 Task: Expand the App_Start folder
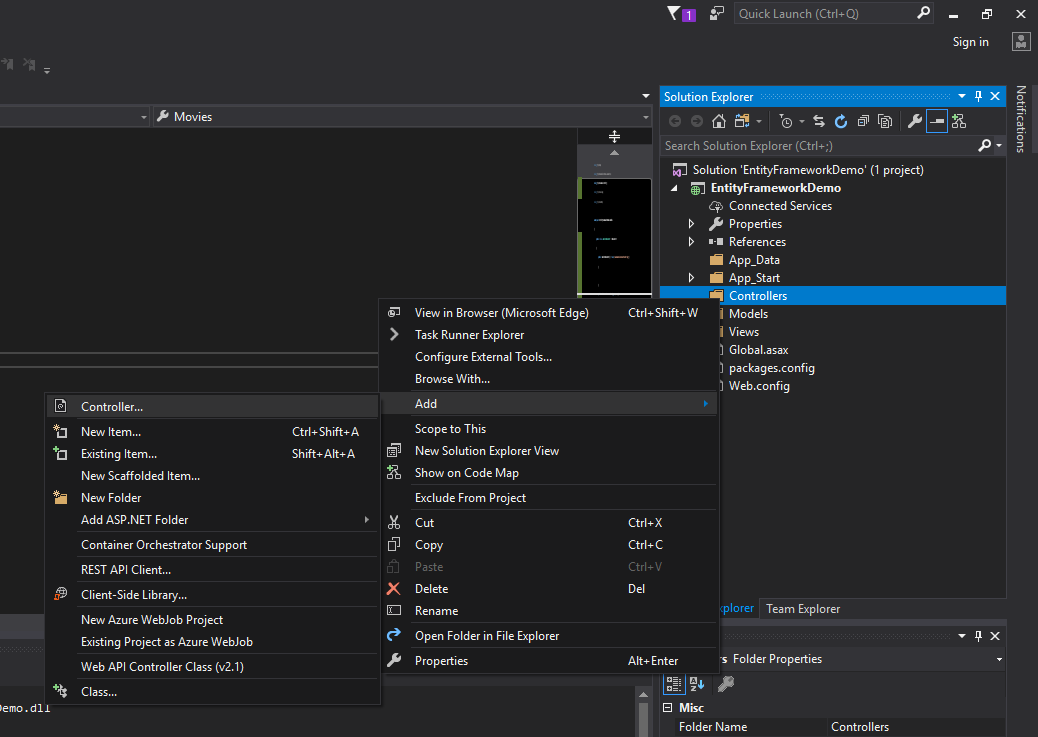[x=691, y=277]
